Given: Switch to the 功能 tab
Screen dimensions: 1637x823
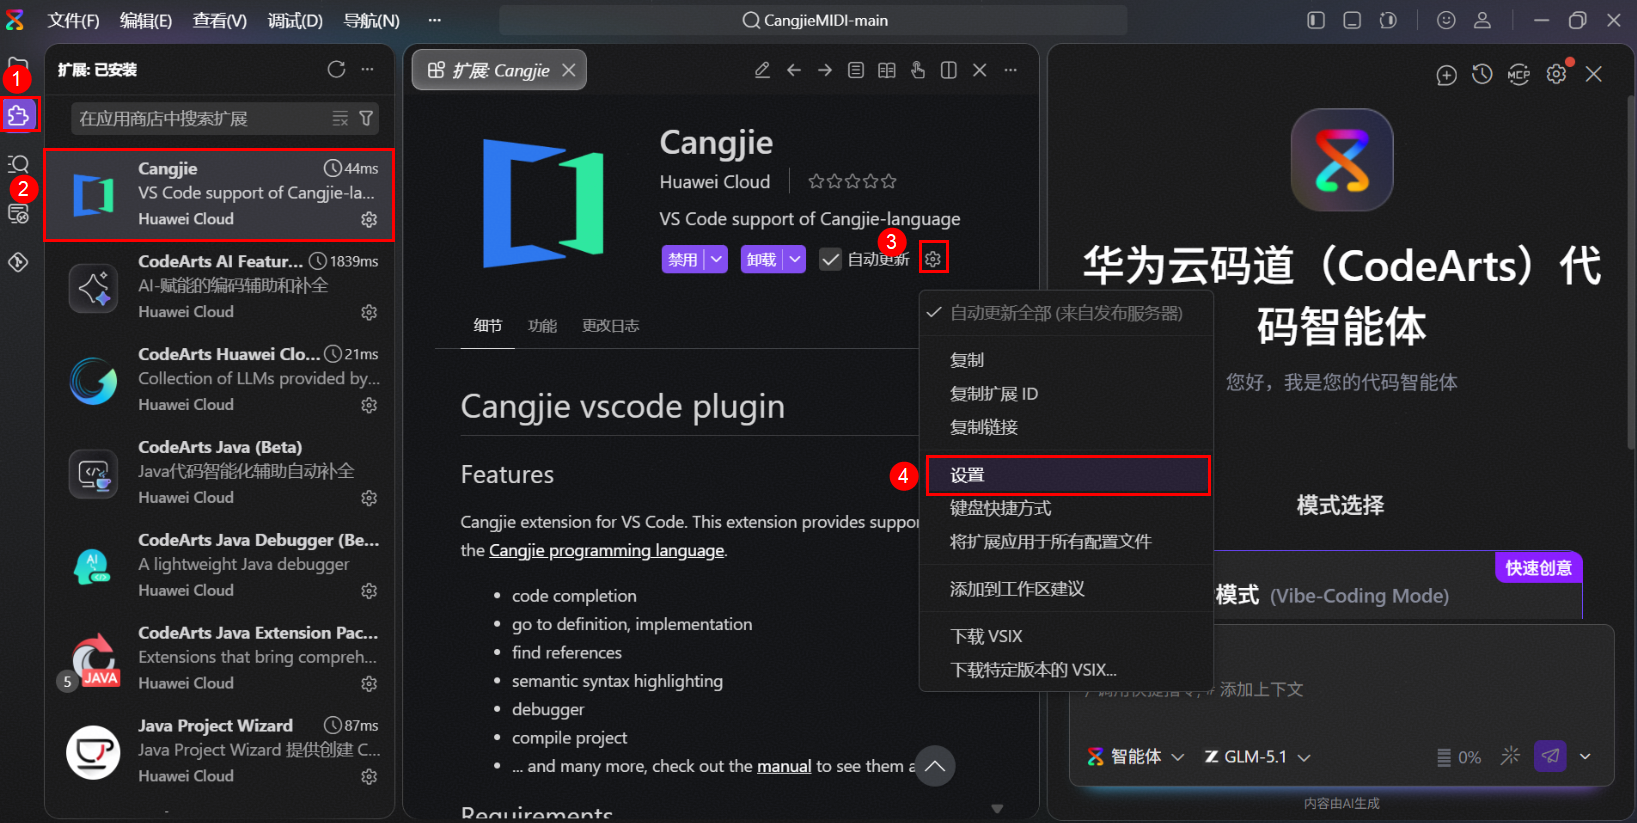Looking at the screenshot, I should coord(542,326).
